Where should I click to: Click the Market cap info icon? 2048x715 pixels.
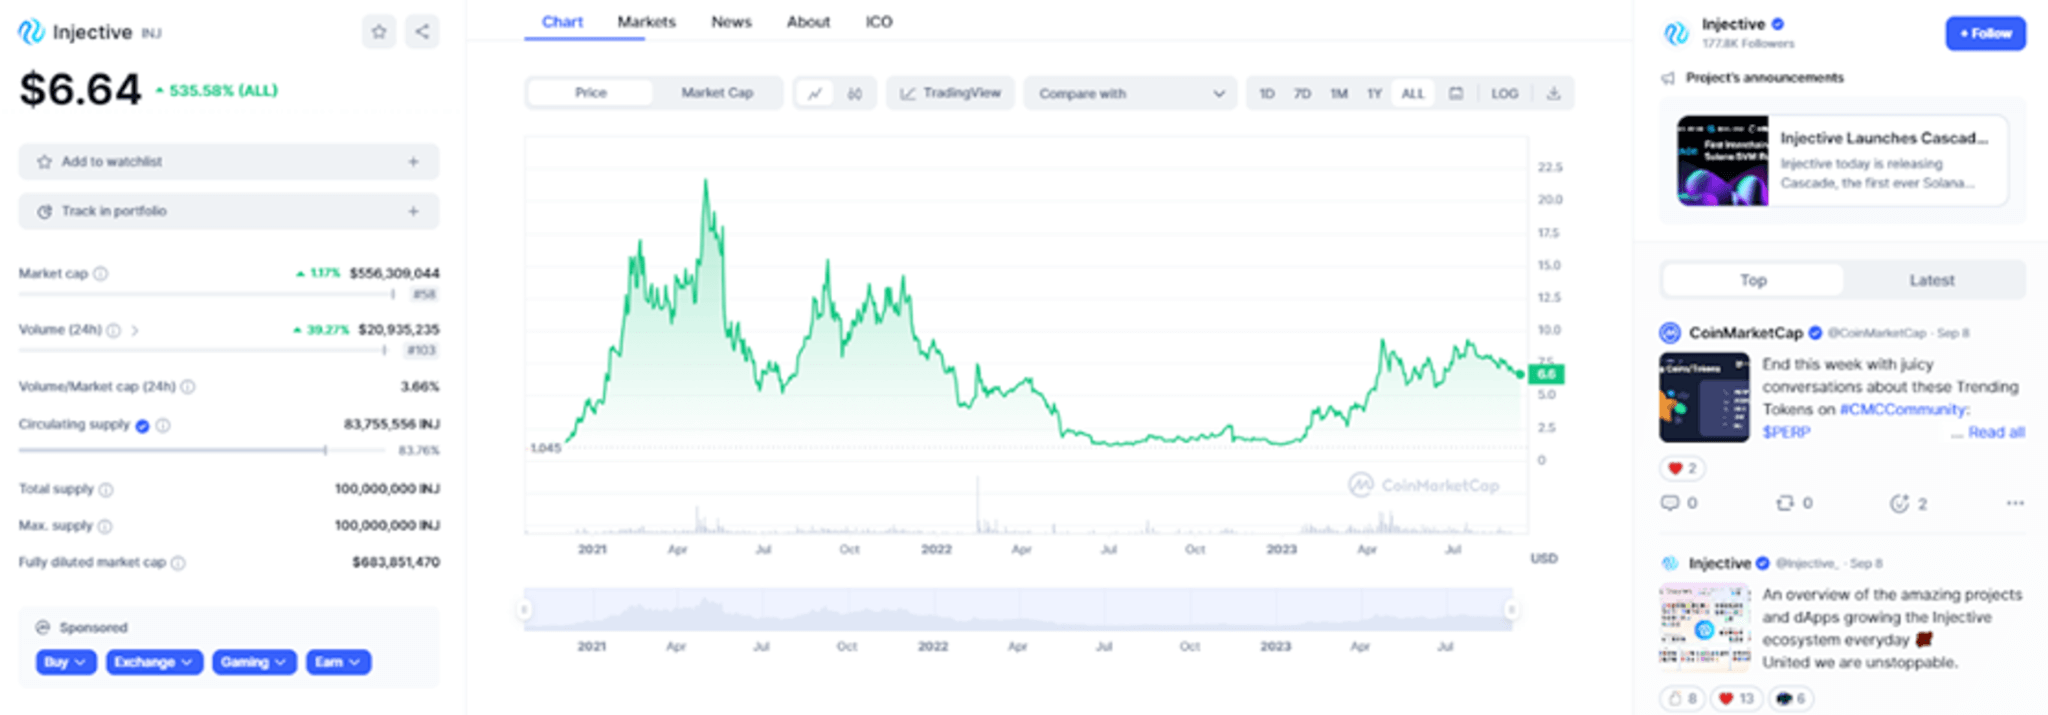(101, 273)
